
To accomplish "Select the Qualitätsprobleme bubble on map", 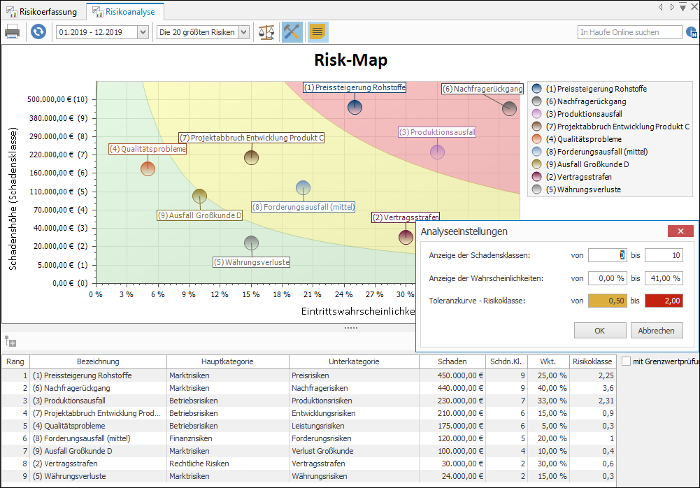I will point(148,169).
